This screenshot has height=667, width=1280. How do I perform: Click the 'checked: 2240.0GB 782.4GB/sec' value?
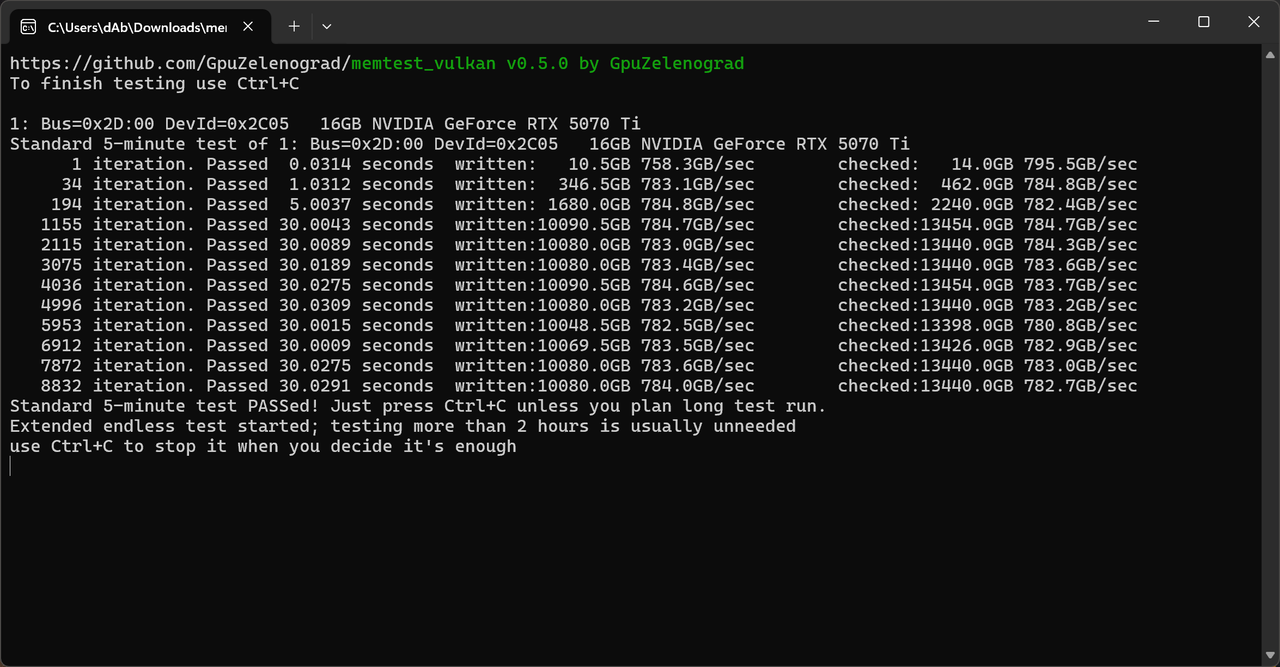coord(988,204)
